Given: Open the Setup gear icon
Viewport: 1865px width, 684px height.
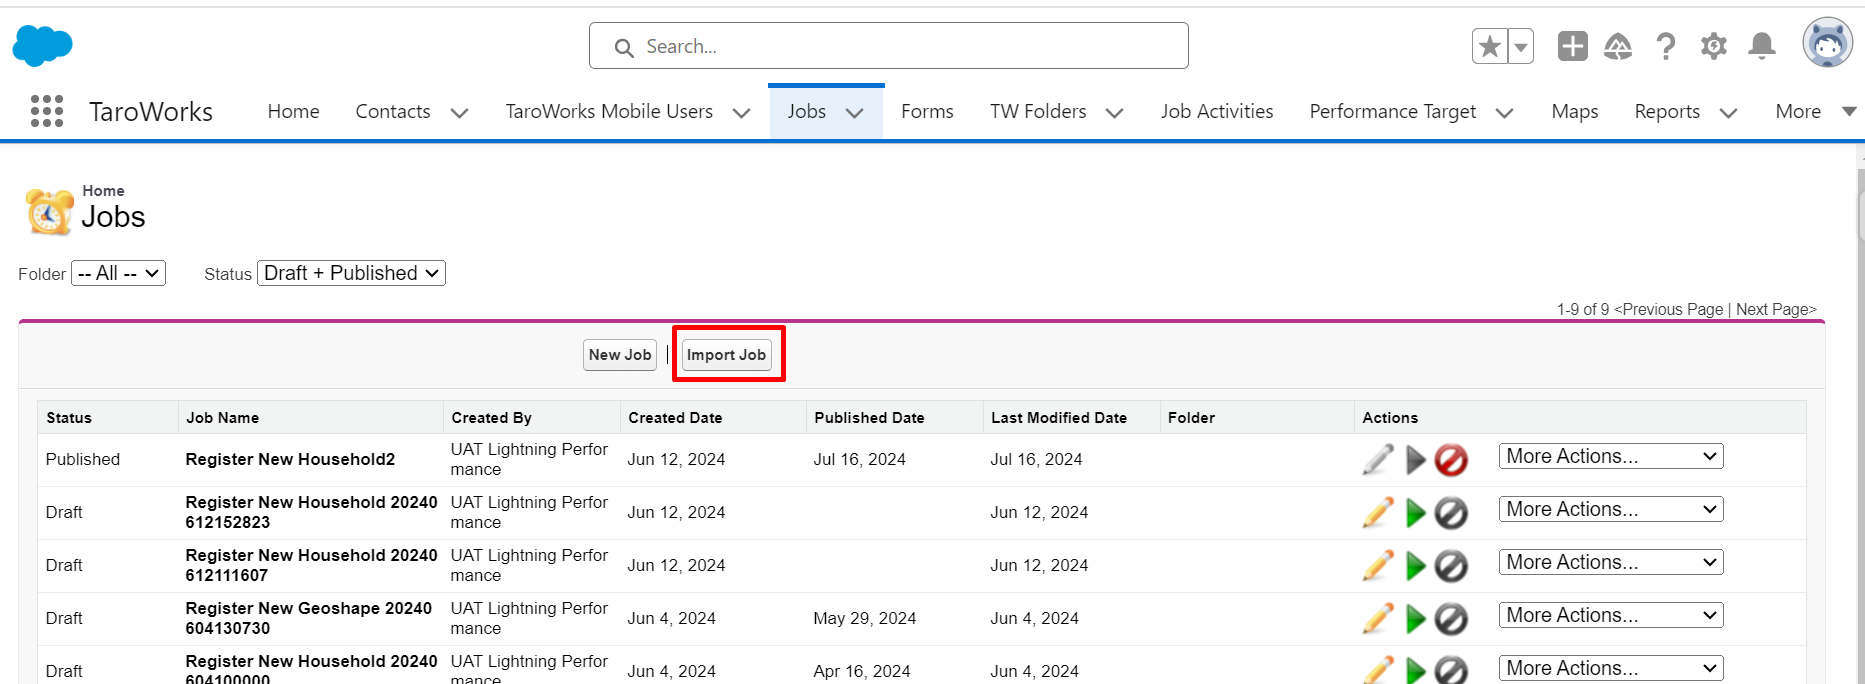Looking at the screenshot, I should pos(1713,46).
